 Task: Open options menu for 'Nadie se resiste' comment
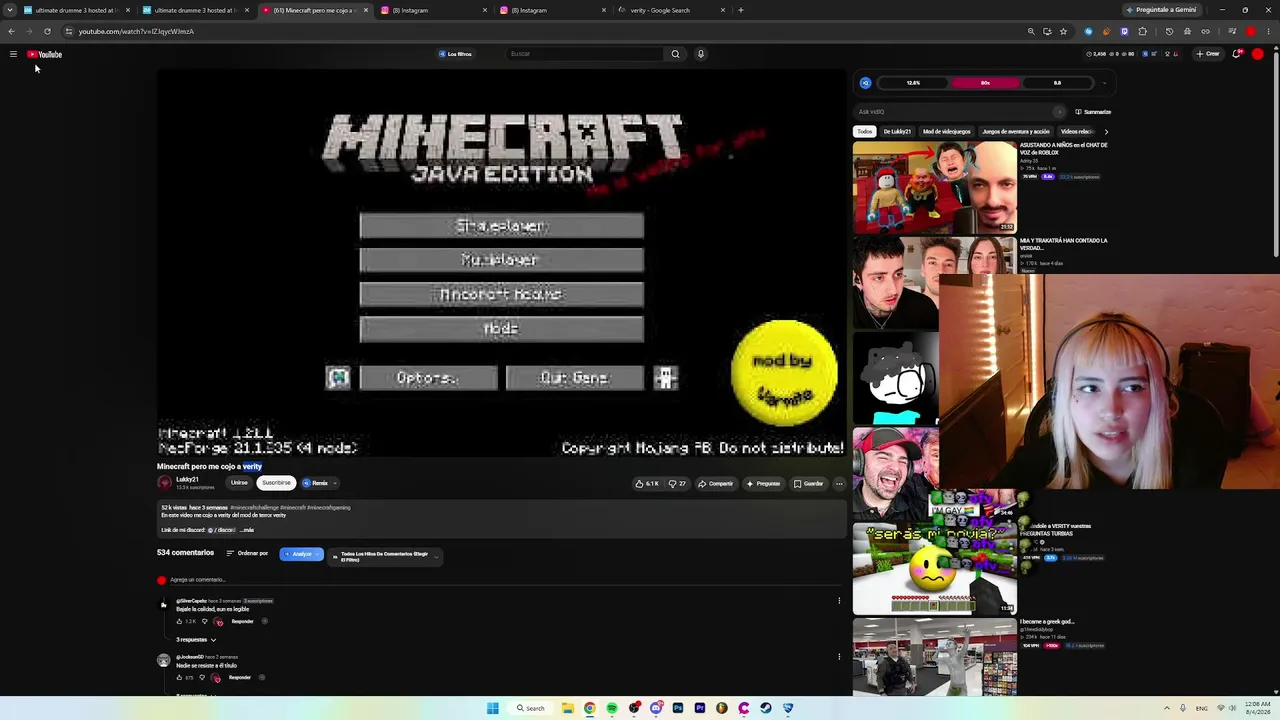point(839,657)
